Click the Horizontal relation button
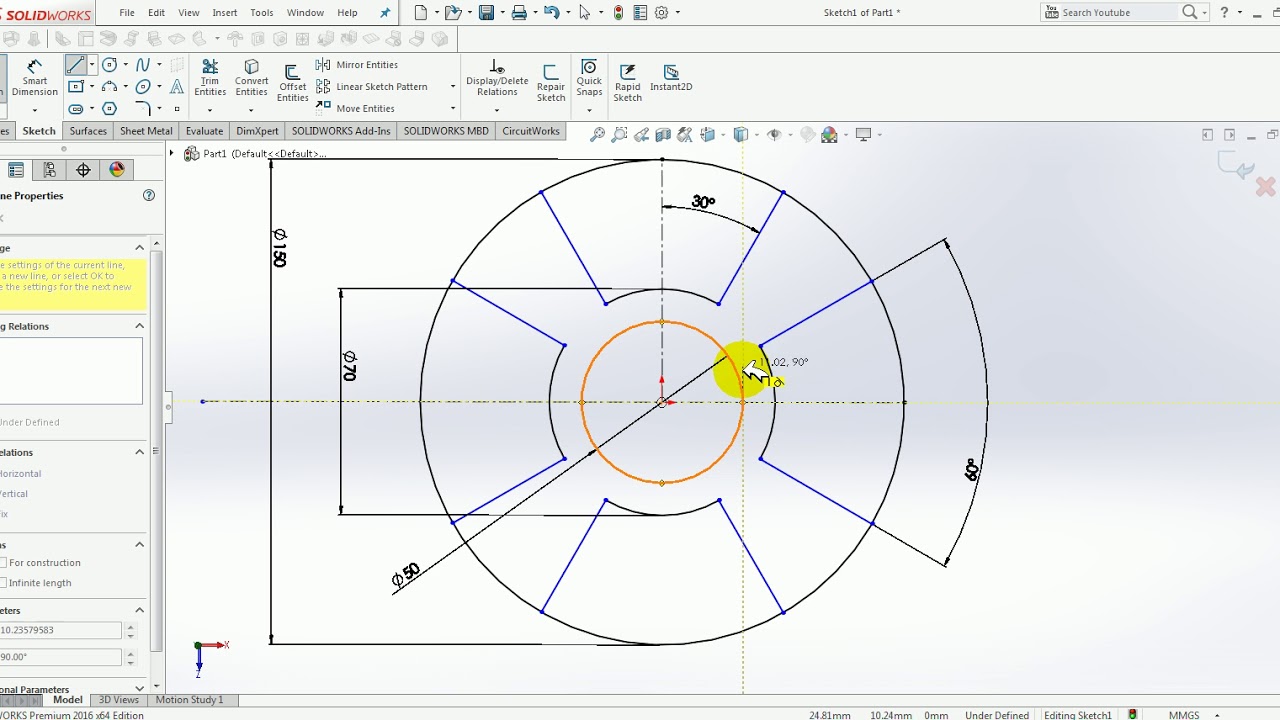This screenshot has height=720, width=1280. [x=20, y=474]
